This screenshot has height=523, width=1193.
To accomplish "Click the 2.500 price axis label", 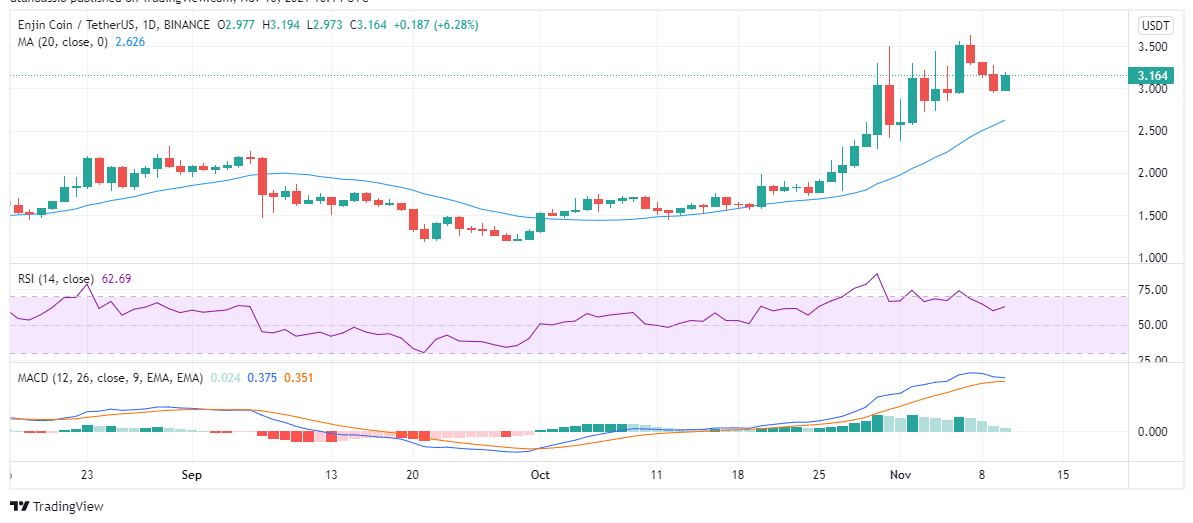I will (x=1152, y=131).
